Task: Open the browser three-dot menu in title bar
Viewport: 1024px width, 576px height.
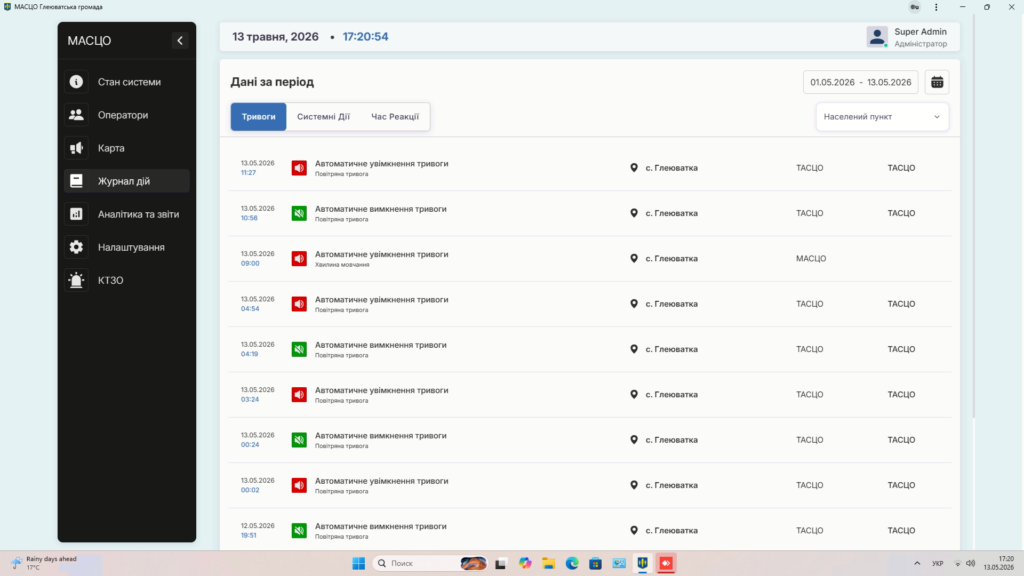Action: (936, 7)
